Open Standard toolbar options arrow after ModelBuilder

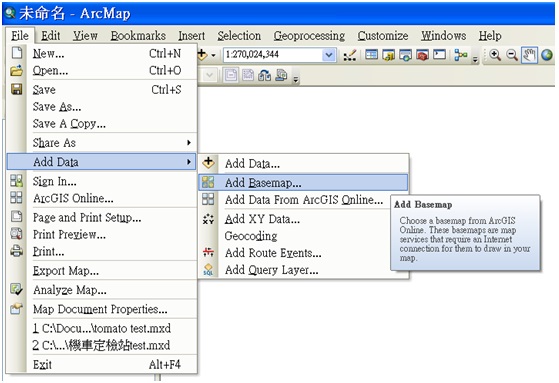click(x=475, y=60)
